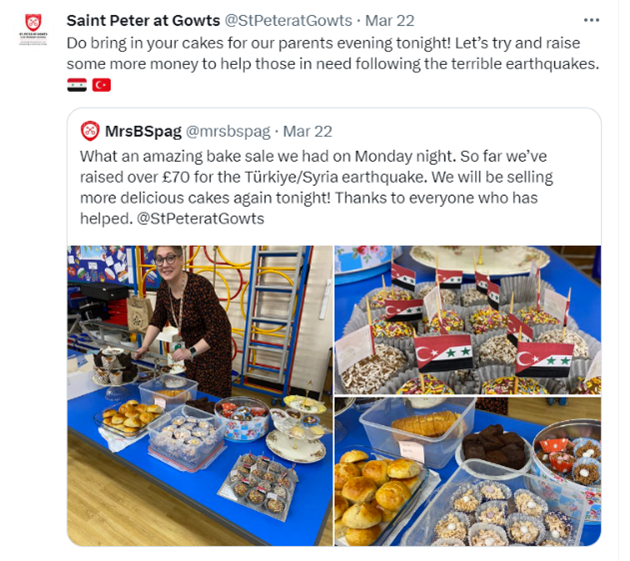Viewport: 630px width, 561px height.
Task: Open the @StPeteratGowts handle in tweet header
Action: [x=288, y=20]
